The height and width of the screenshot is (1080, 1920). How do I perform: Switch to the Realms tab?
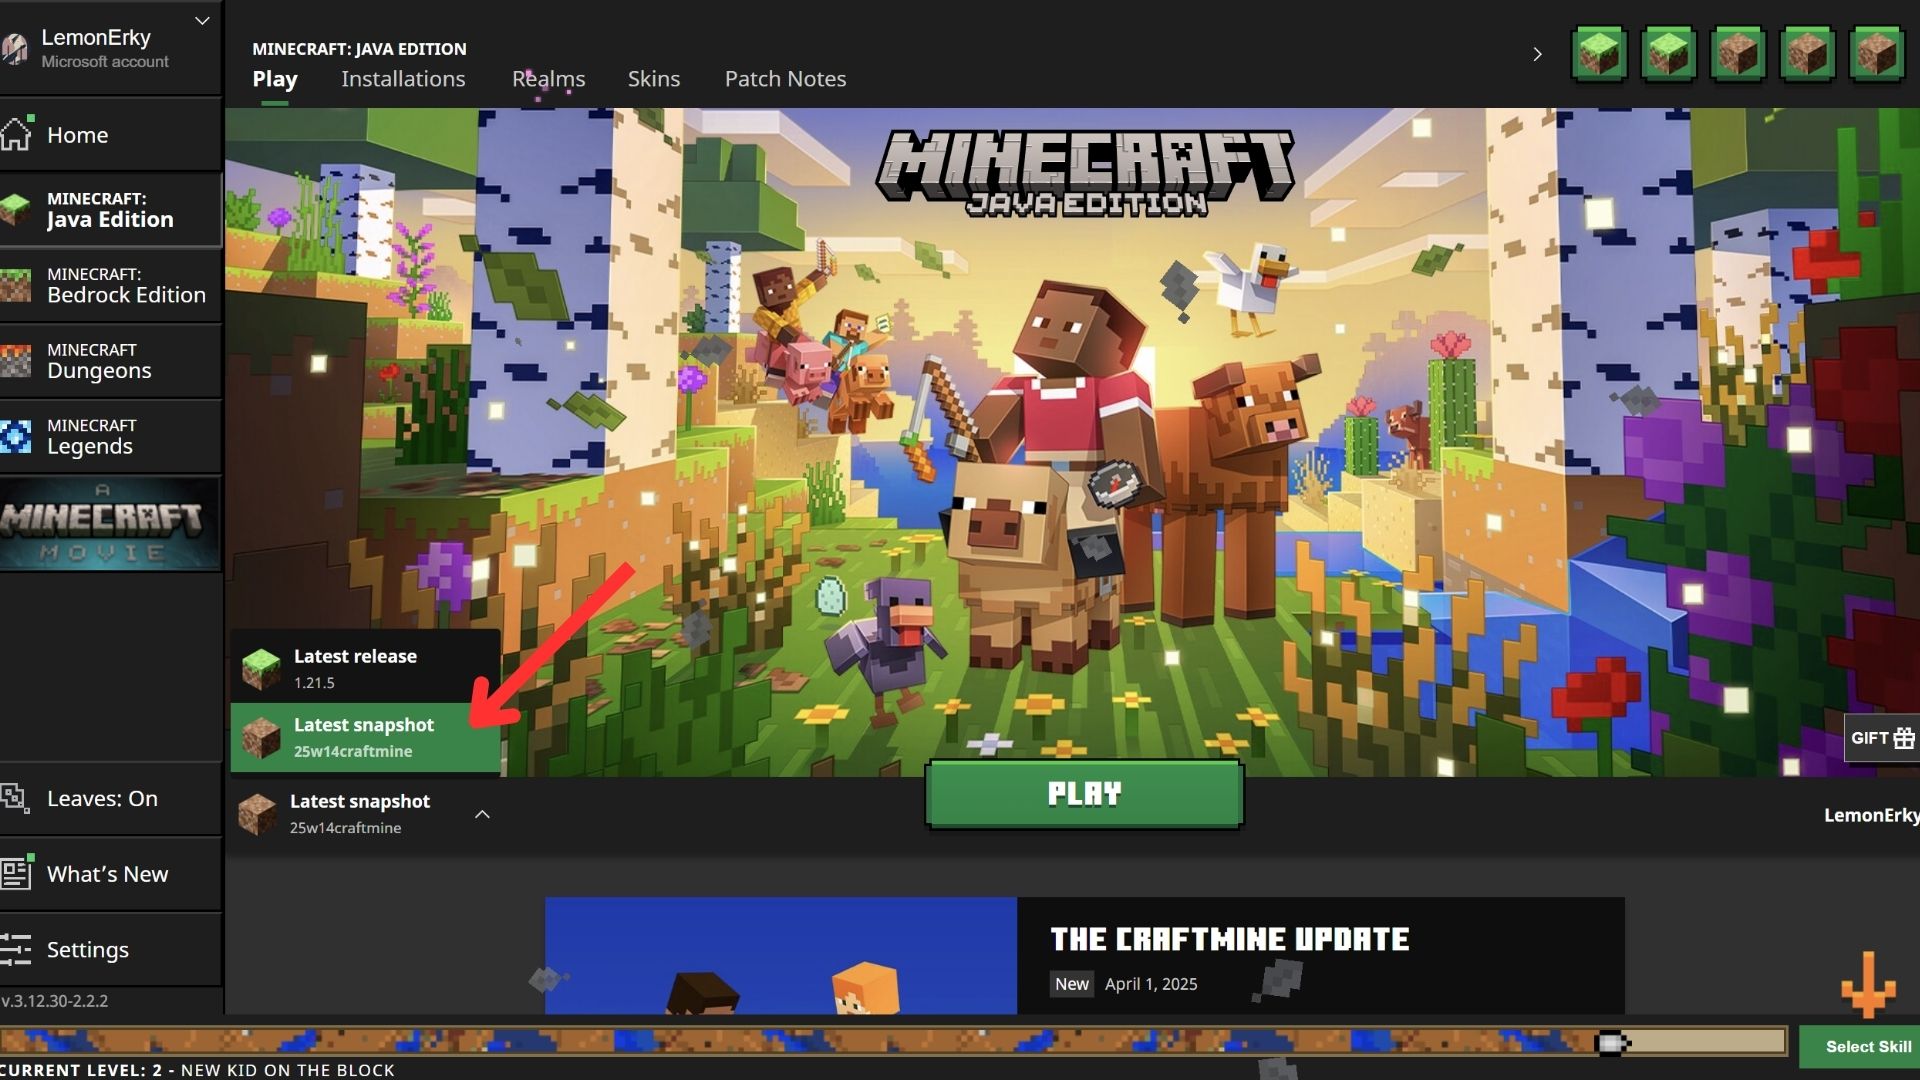pyautogui.click(x=548, y=79)
